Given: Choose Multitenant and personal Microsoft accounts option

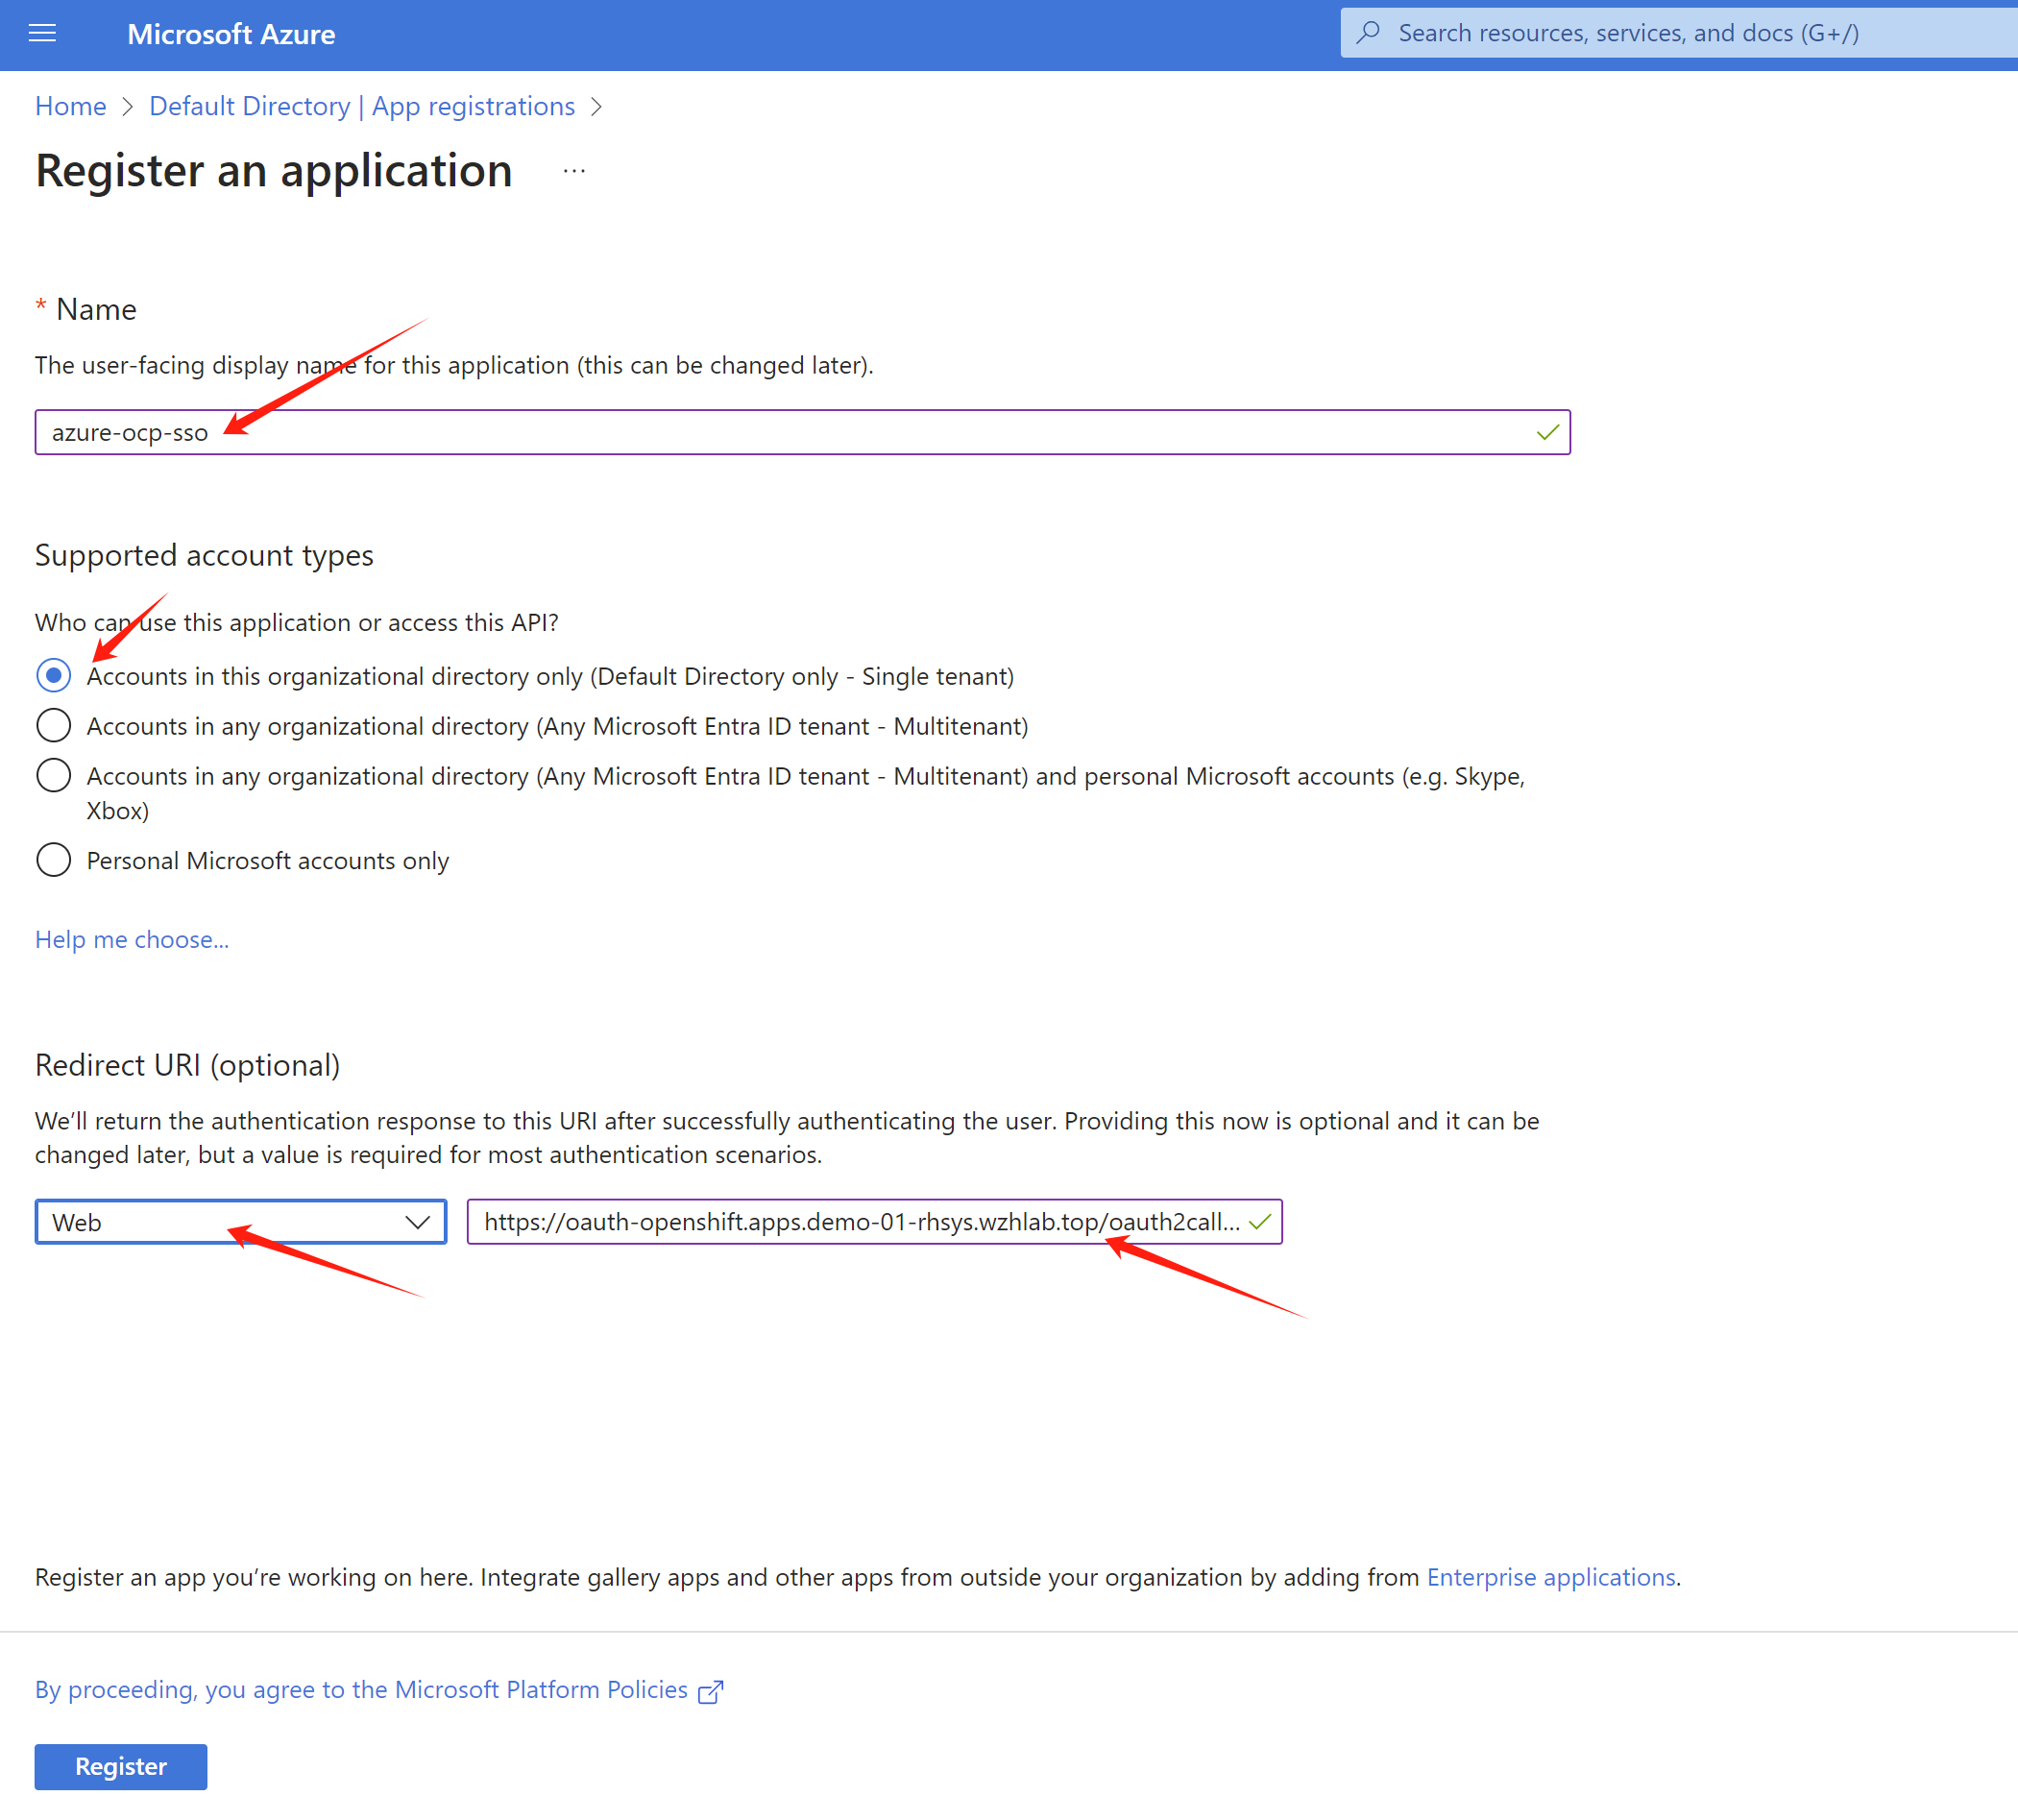Looking at the screenshot, I should pos(54,776).
